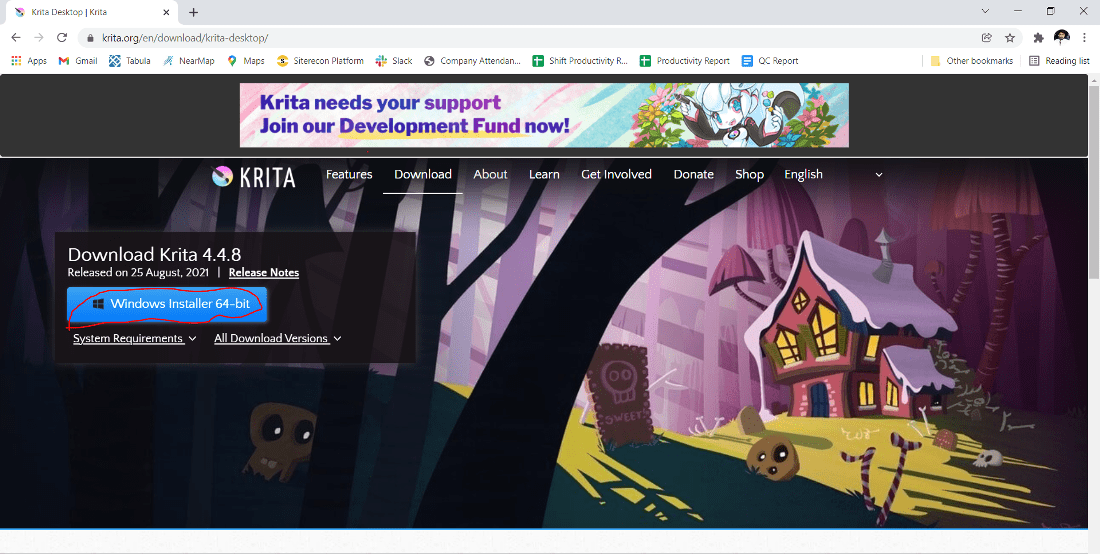Image resolution: width=1100 pixels, height=554 pixels.
Task: Click the Release Notes link
Action: [x=264, y=273]
